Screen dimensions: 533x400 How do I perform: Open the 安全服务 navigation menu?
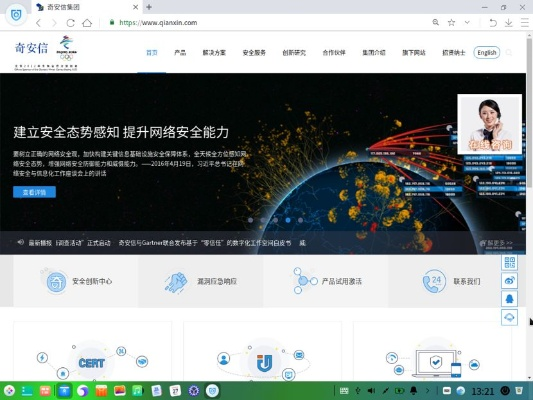(254, 53)
